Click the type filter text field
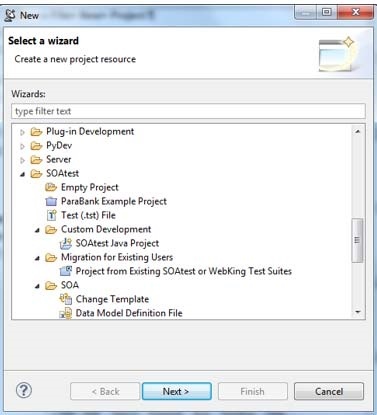 (x=188, y=111)
